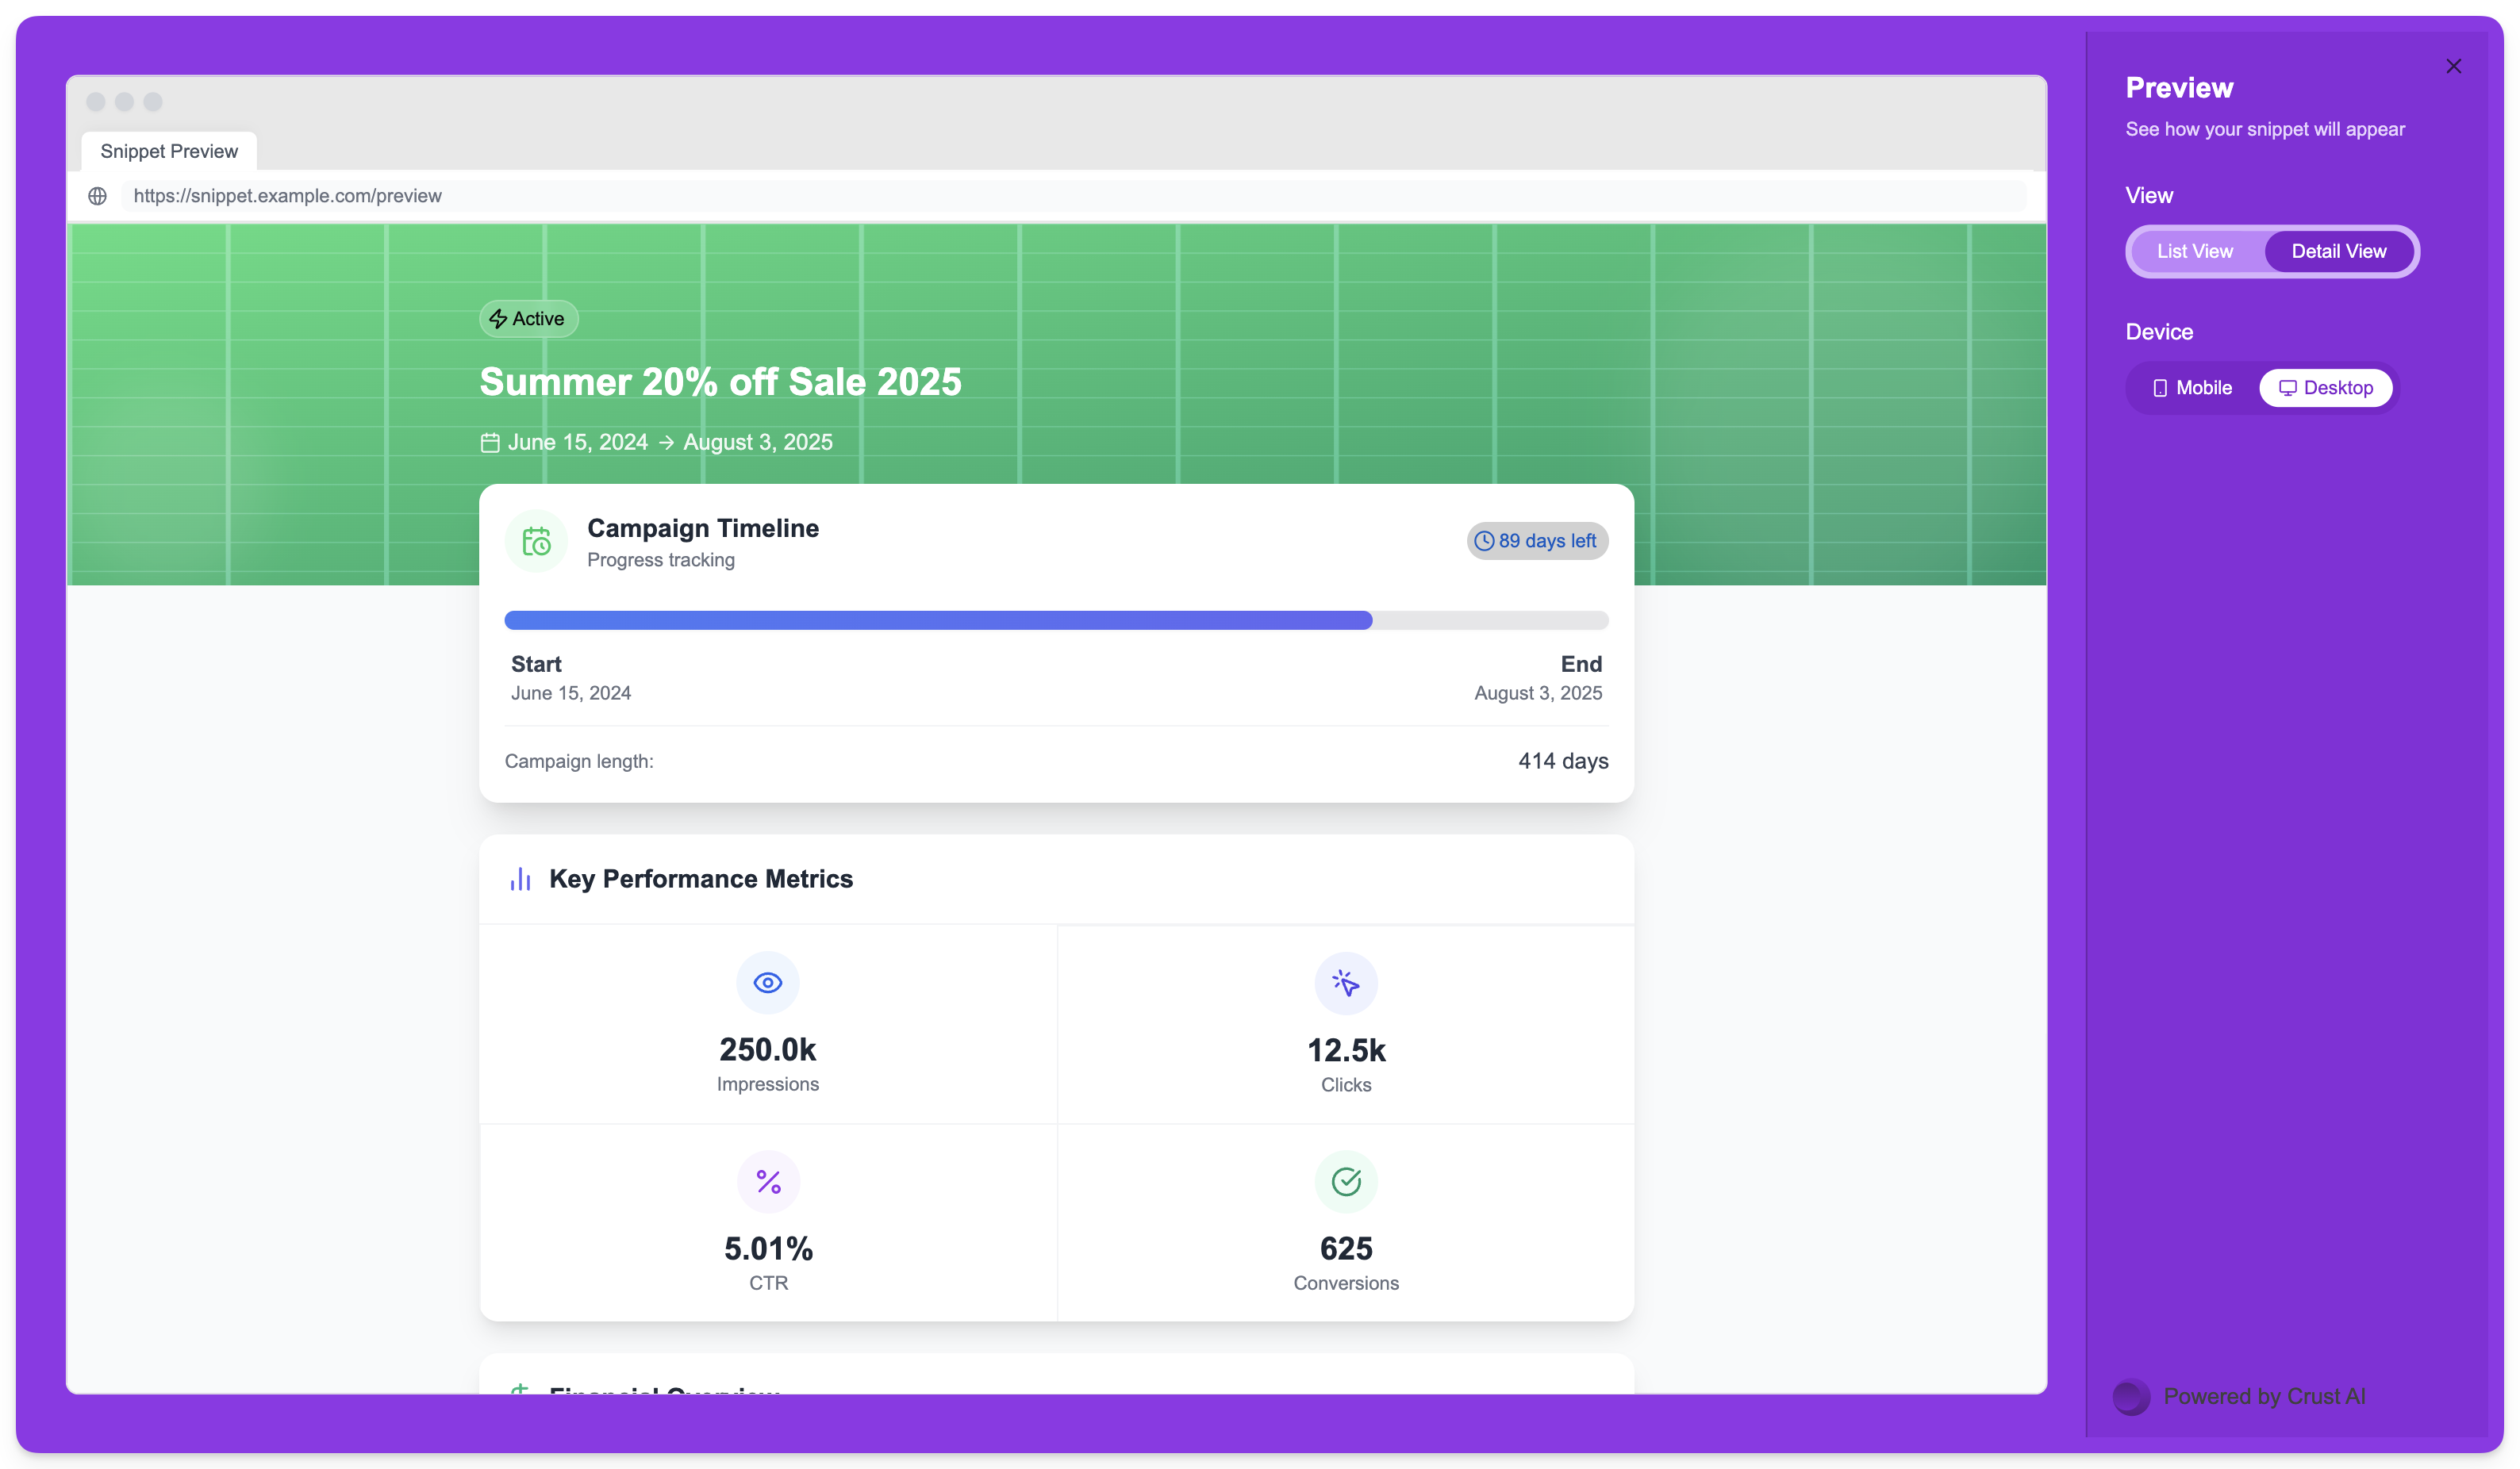Click the percent icon above CTR
Viewport: 2520px width, 1469px height.
767,1181
